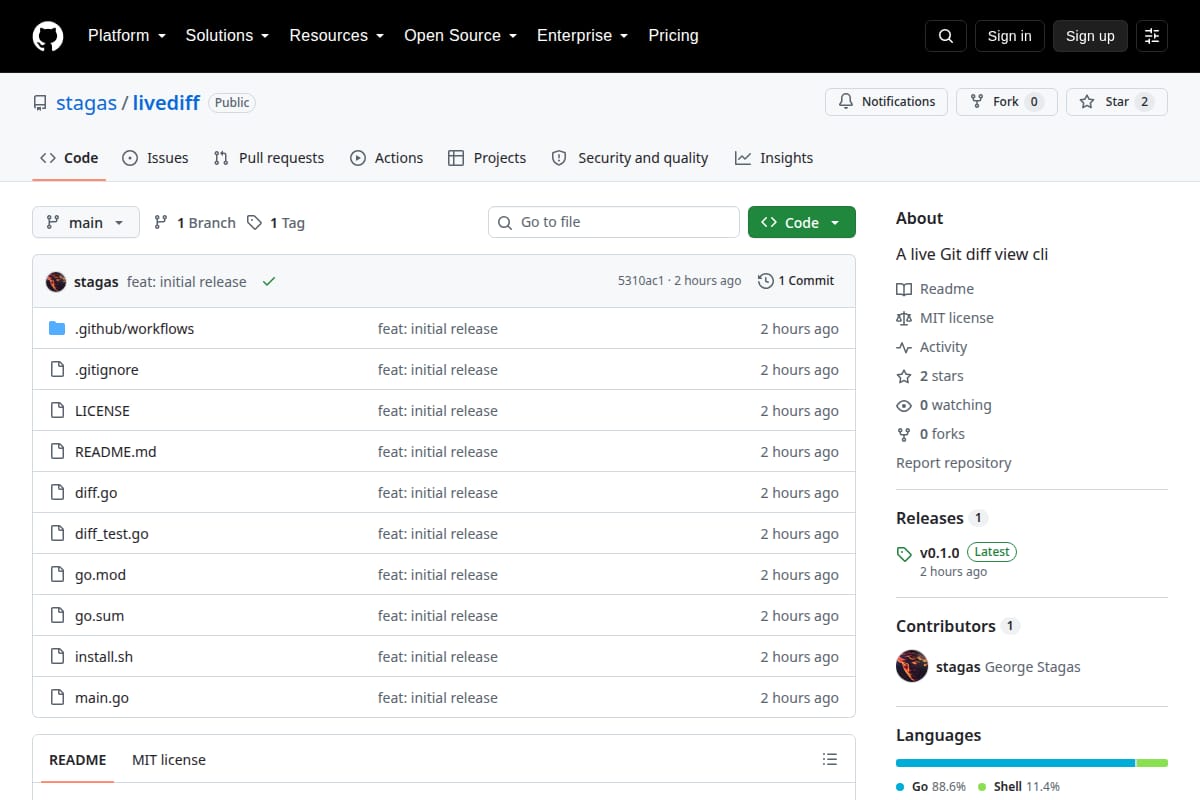Click the pulse icon next to Activity
1200x800 pixels.
point(904,347)
